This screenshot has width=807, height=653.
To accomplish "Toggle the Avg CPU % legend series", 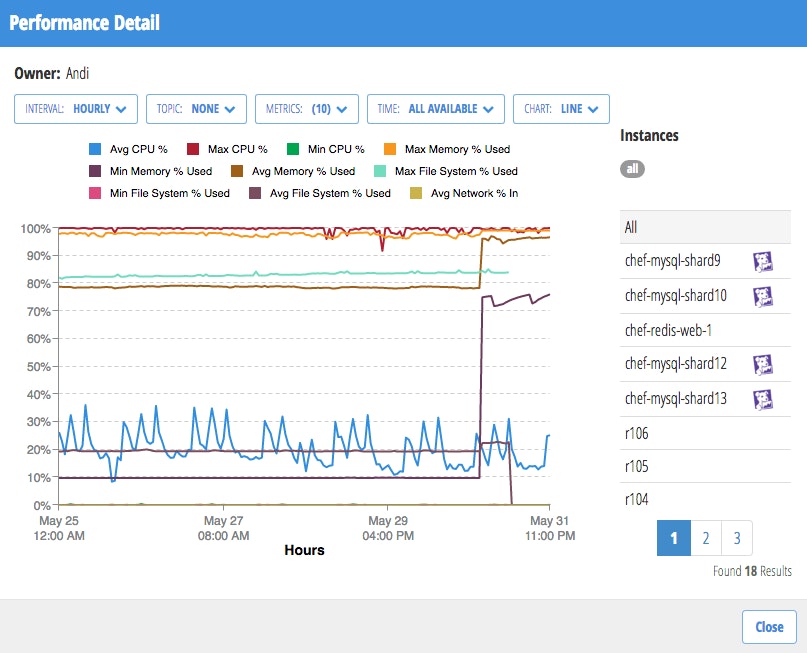I will coord(133,149).
